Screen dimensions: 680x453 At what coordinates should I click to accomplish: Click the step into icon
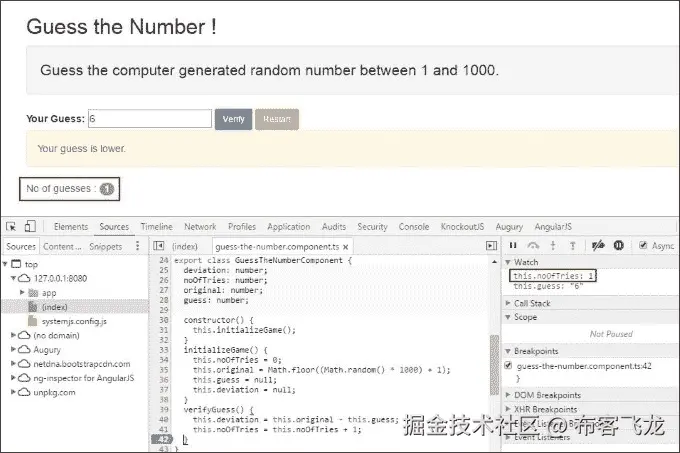pyautogui.click(x=552, y=245)
